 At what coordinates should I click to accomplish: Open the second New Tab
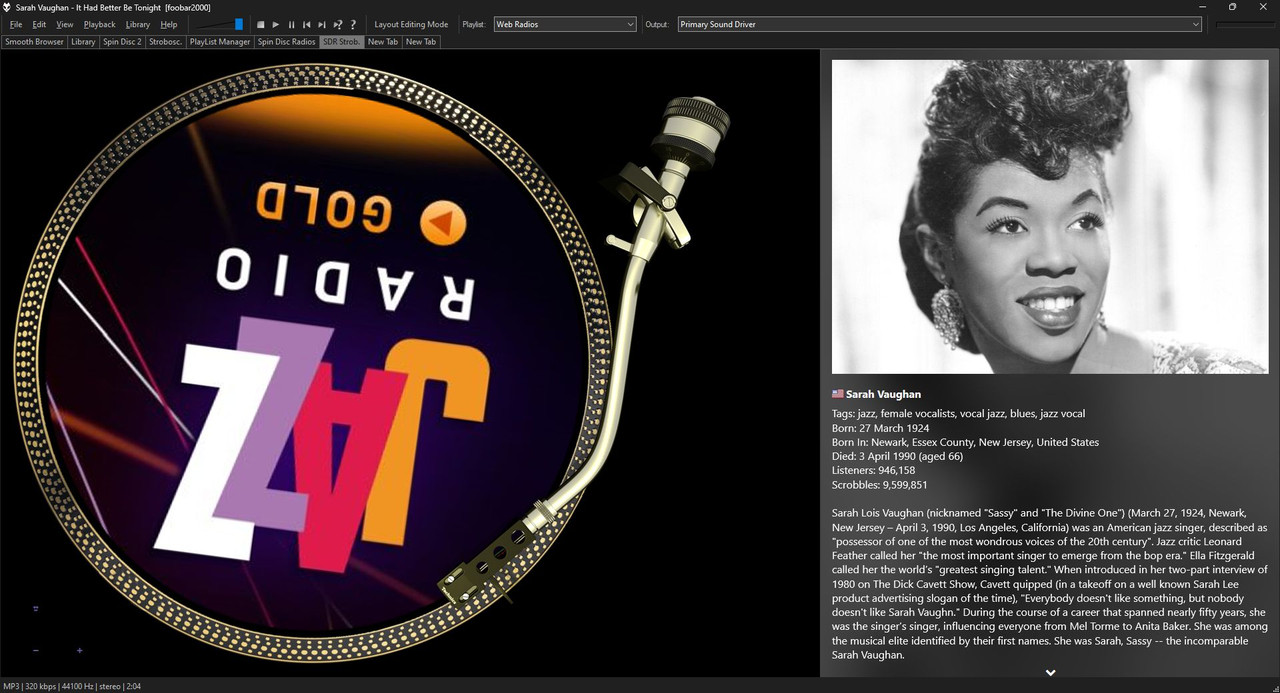(421, 42)
